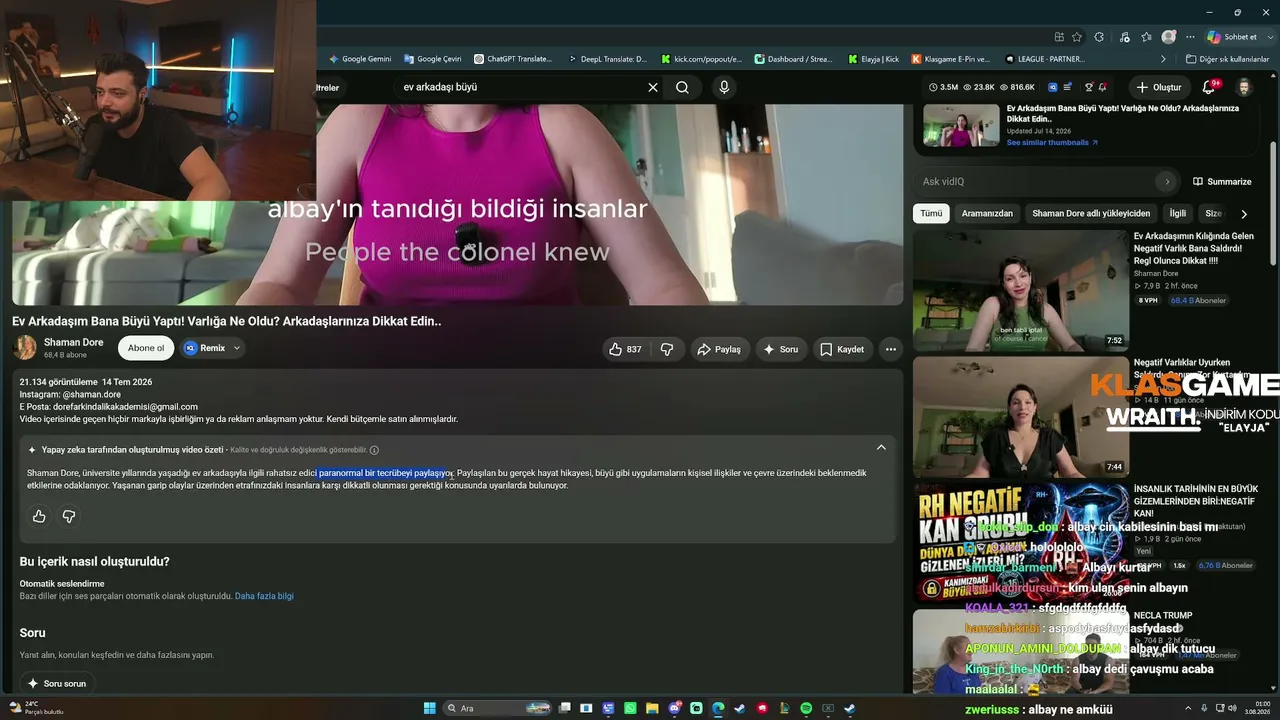Open the ChatGPT Translate bookmark
Image resolution: width=1280 pixels, height=720 pixels.
513,59
